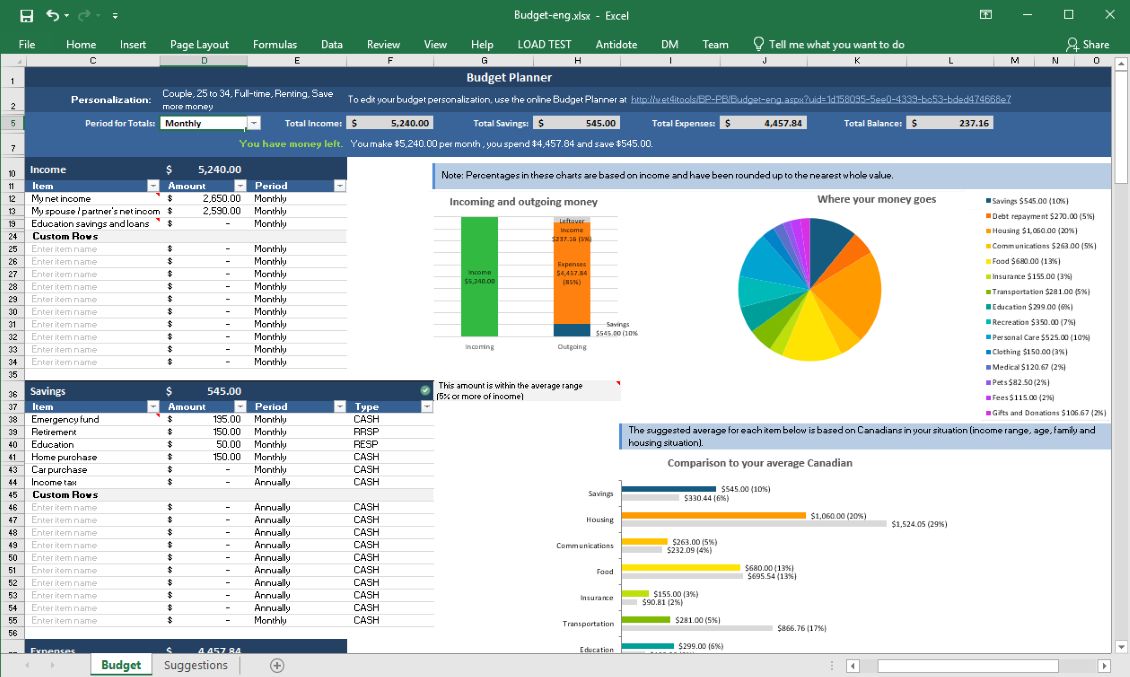
Task: Click Housing bar in comparison chart
Action: 713,516
